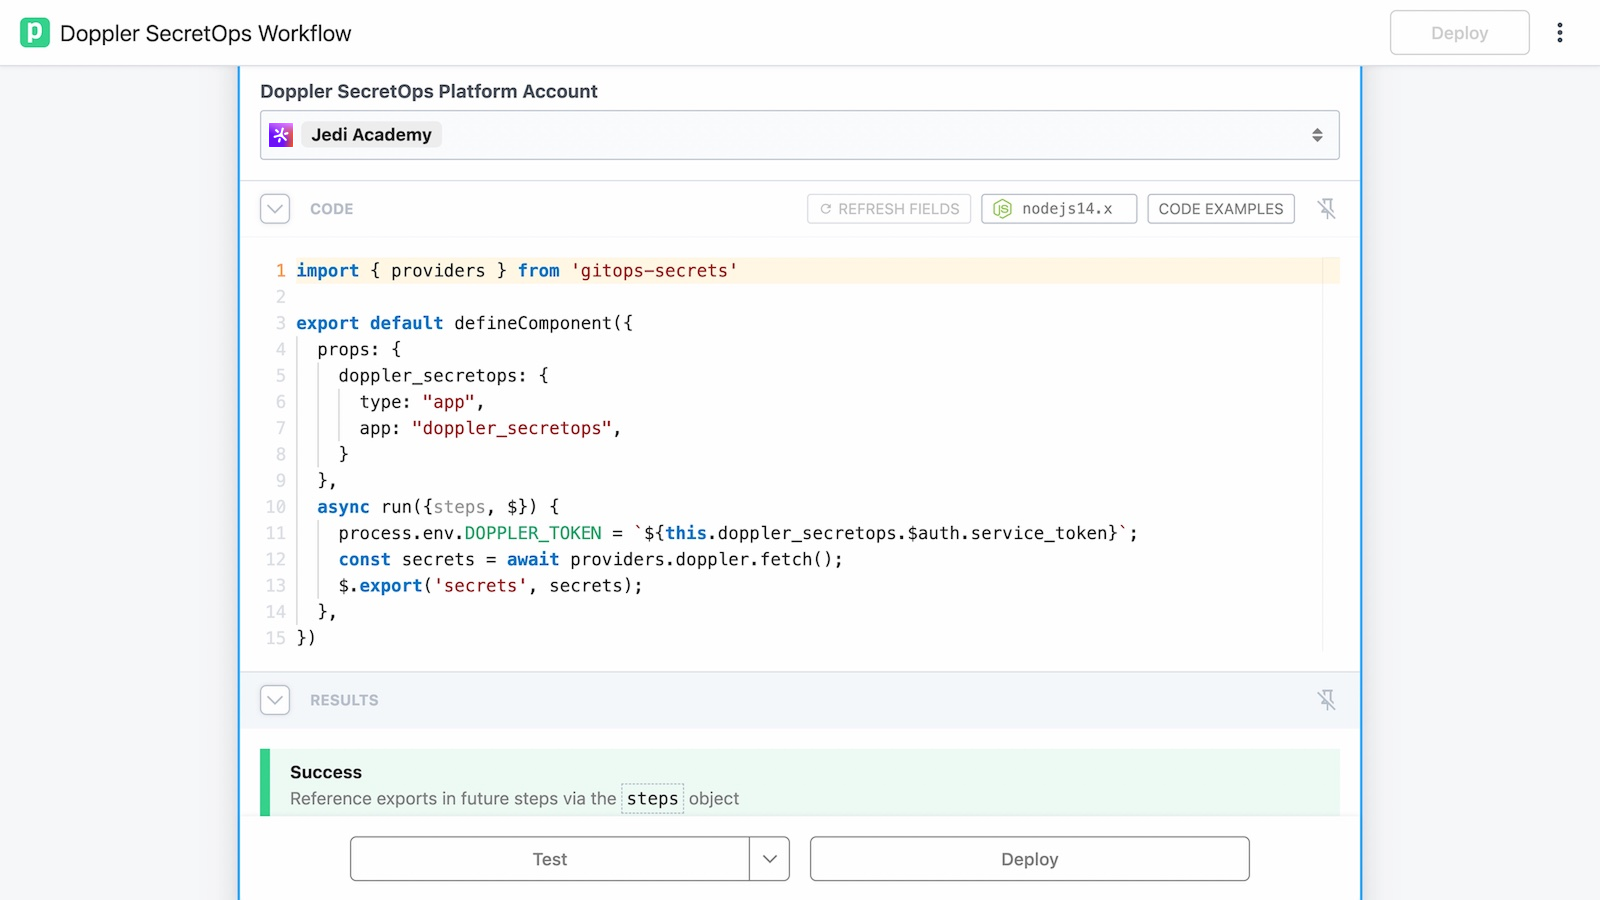The width and height of the screenshot is (1600, 900).
Task: Pin the RESULTS section
Action: point(1326,700)
